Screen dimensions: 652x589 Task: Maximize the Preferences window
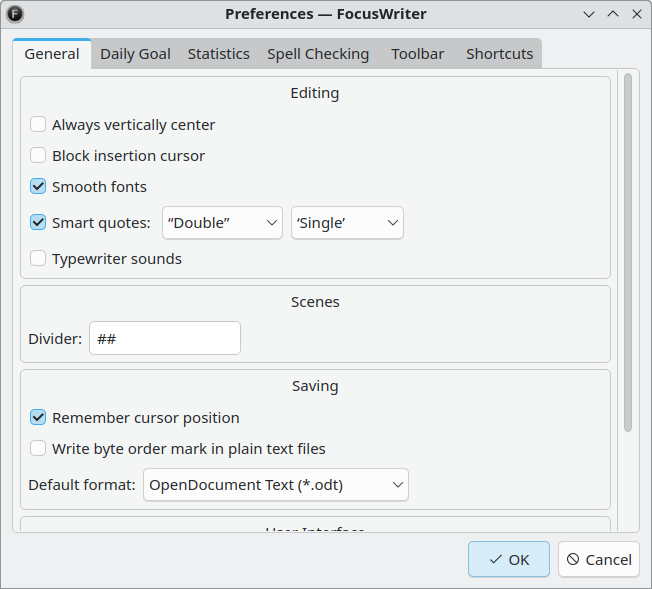613,14
